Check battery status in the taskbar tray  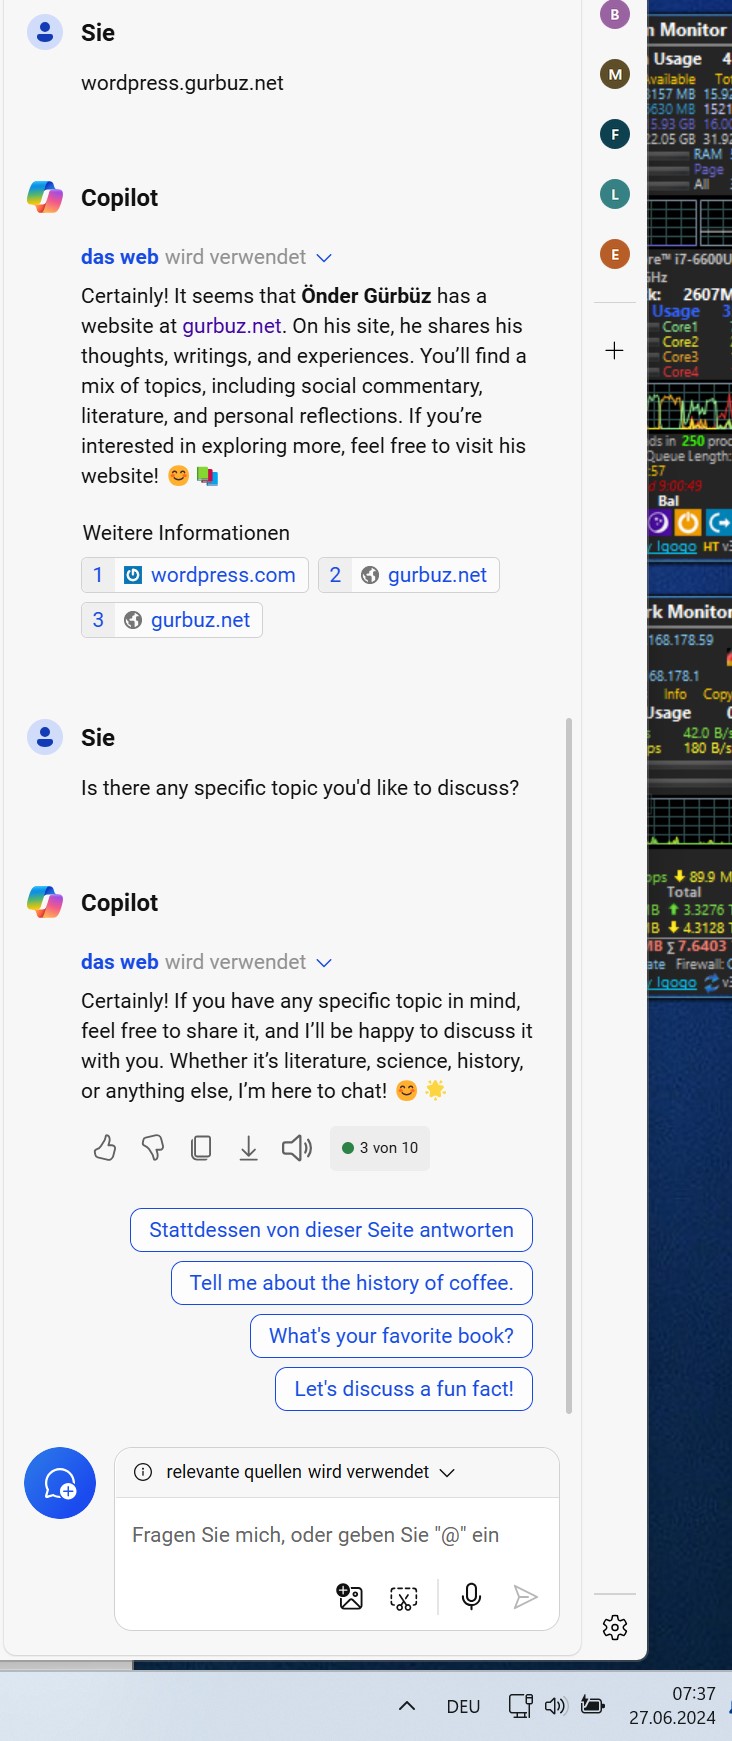pos(593,1706)
